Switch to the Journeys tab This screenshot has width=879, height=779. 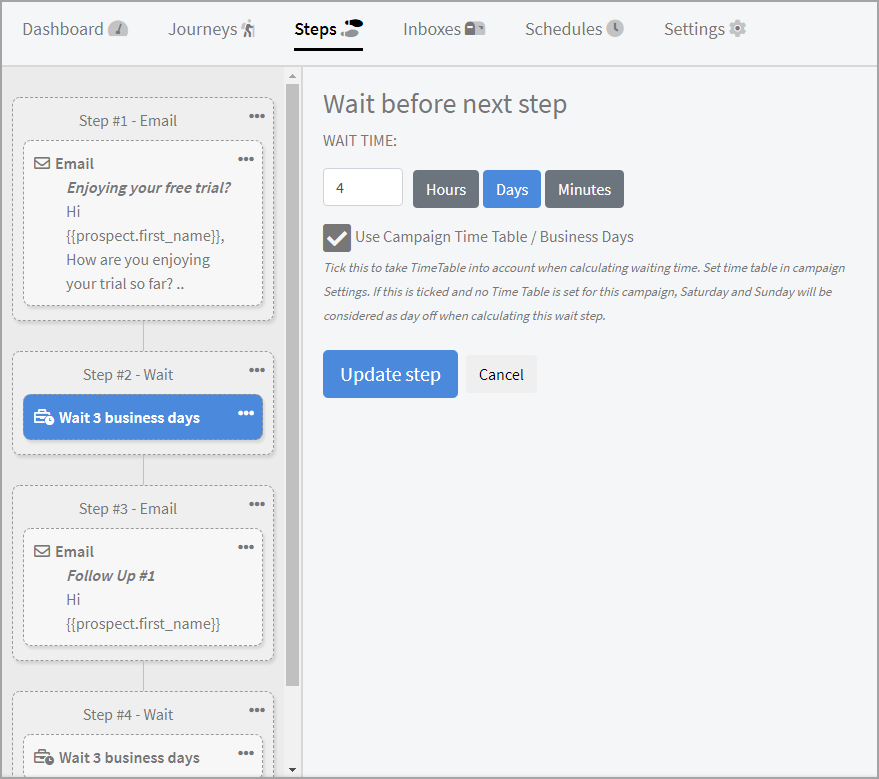click(x=211, y=29)
